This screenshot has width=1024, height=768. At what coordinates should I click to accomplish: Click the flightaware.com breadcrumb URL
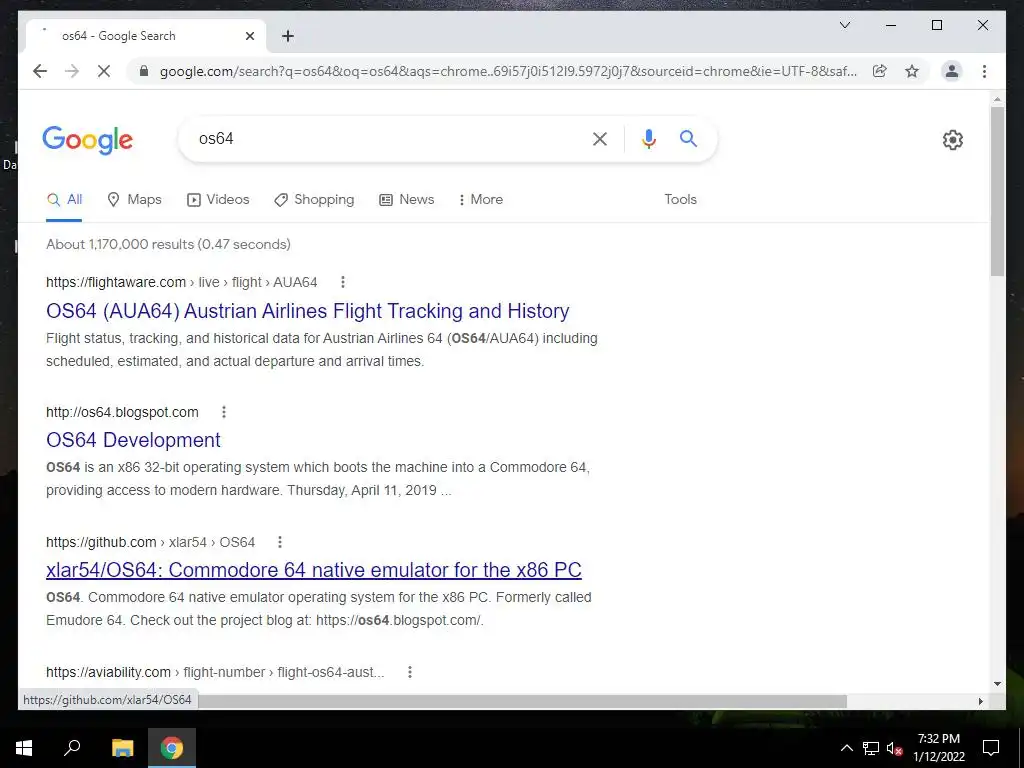[182, 282]
